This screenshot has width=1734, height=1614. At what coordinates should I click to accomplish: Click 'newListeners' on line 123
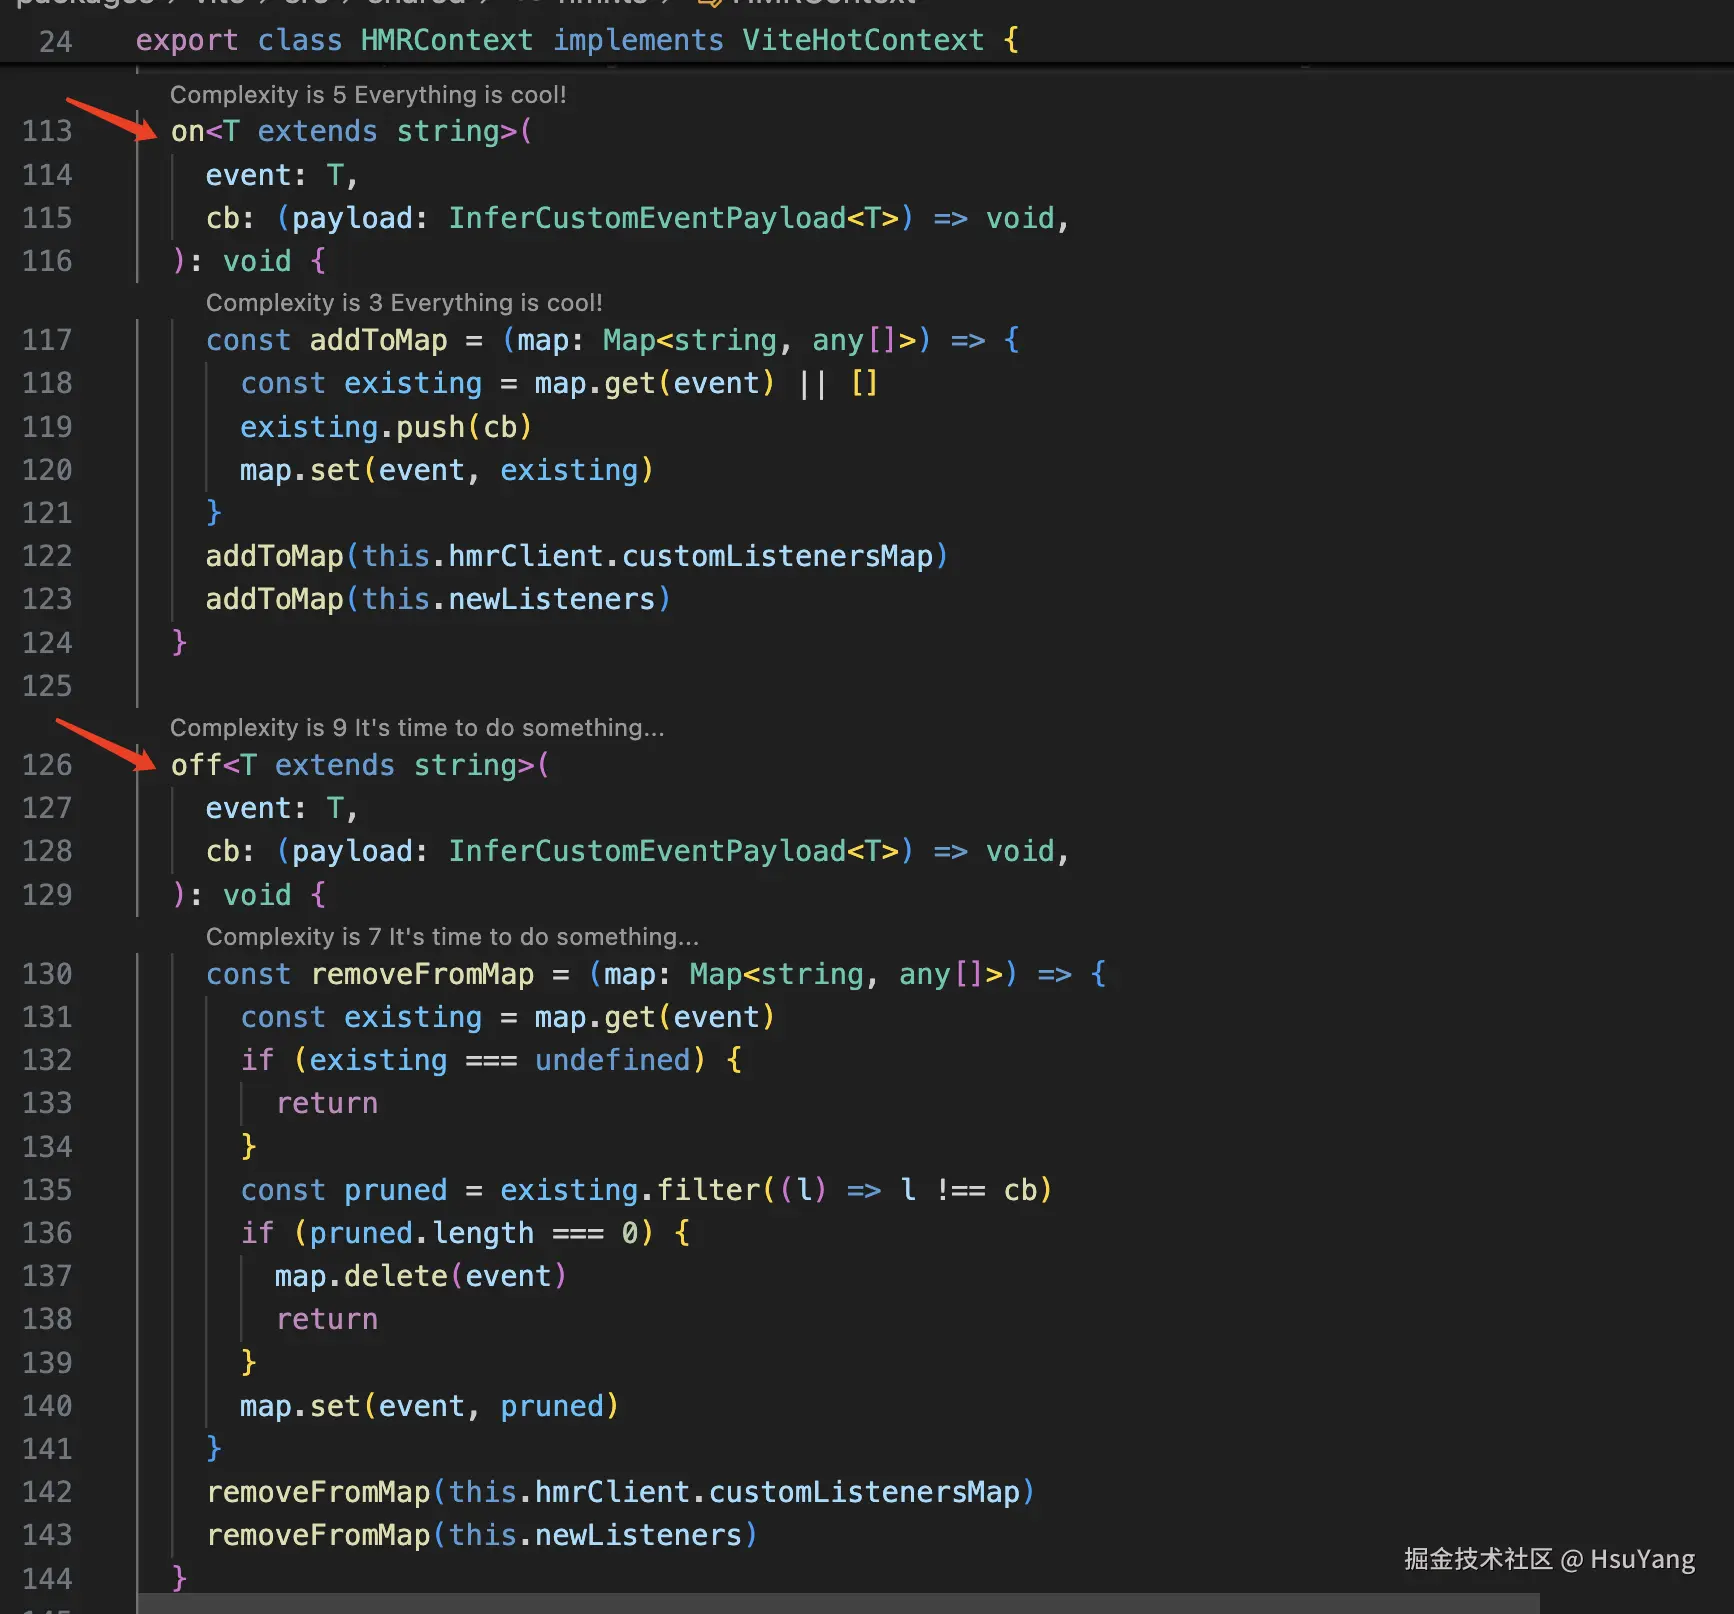(x=551, y=600)
